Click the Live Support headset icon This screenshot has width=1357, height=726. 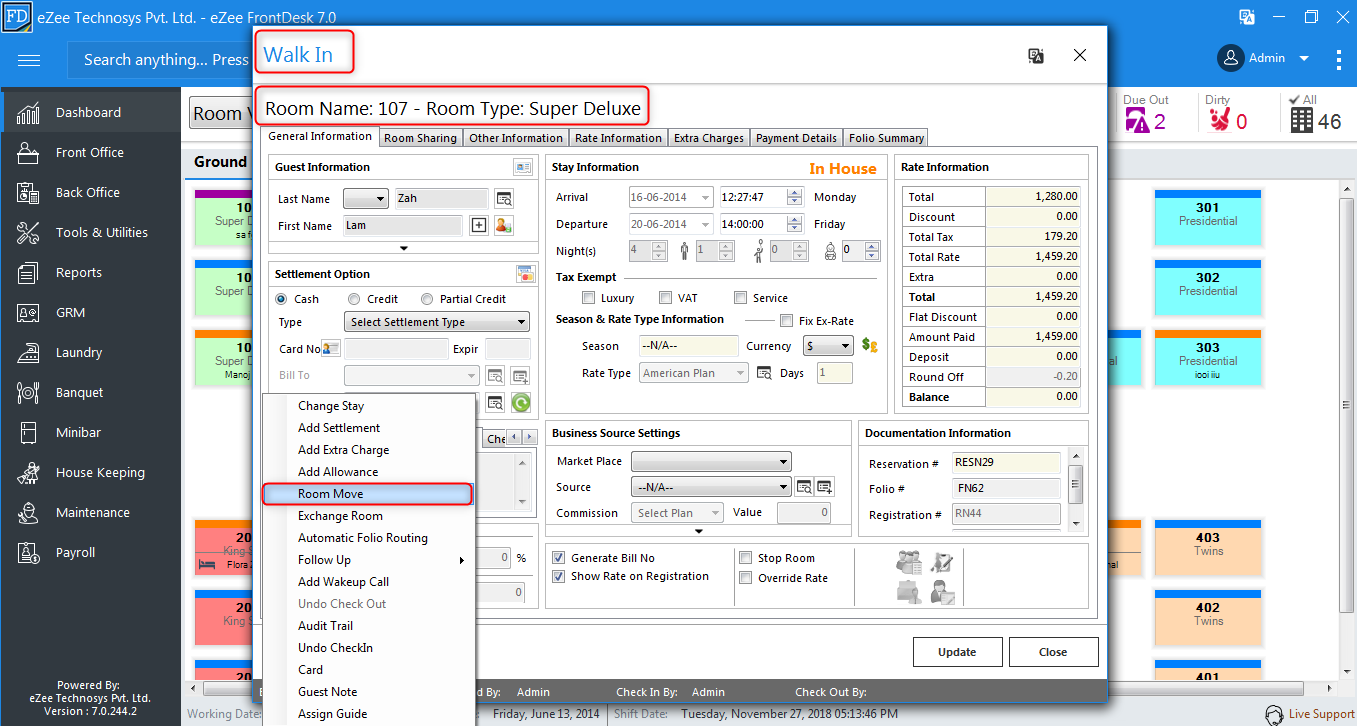pyautogui.click(x=1274, y=714)
